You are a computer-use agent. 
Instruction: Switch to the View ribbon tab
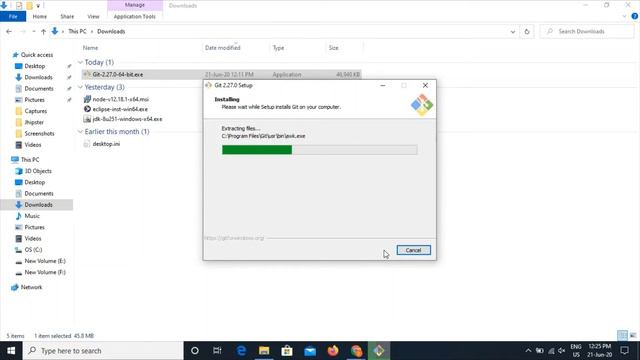click(93, 16)
